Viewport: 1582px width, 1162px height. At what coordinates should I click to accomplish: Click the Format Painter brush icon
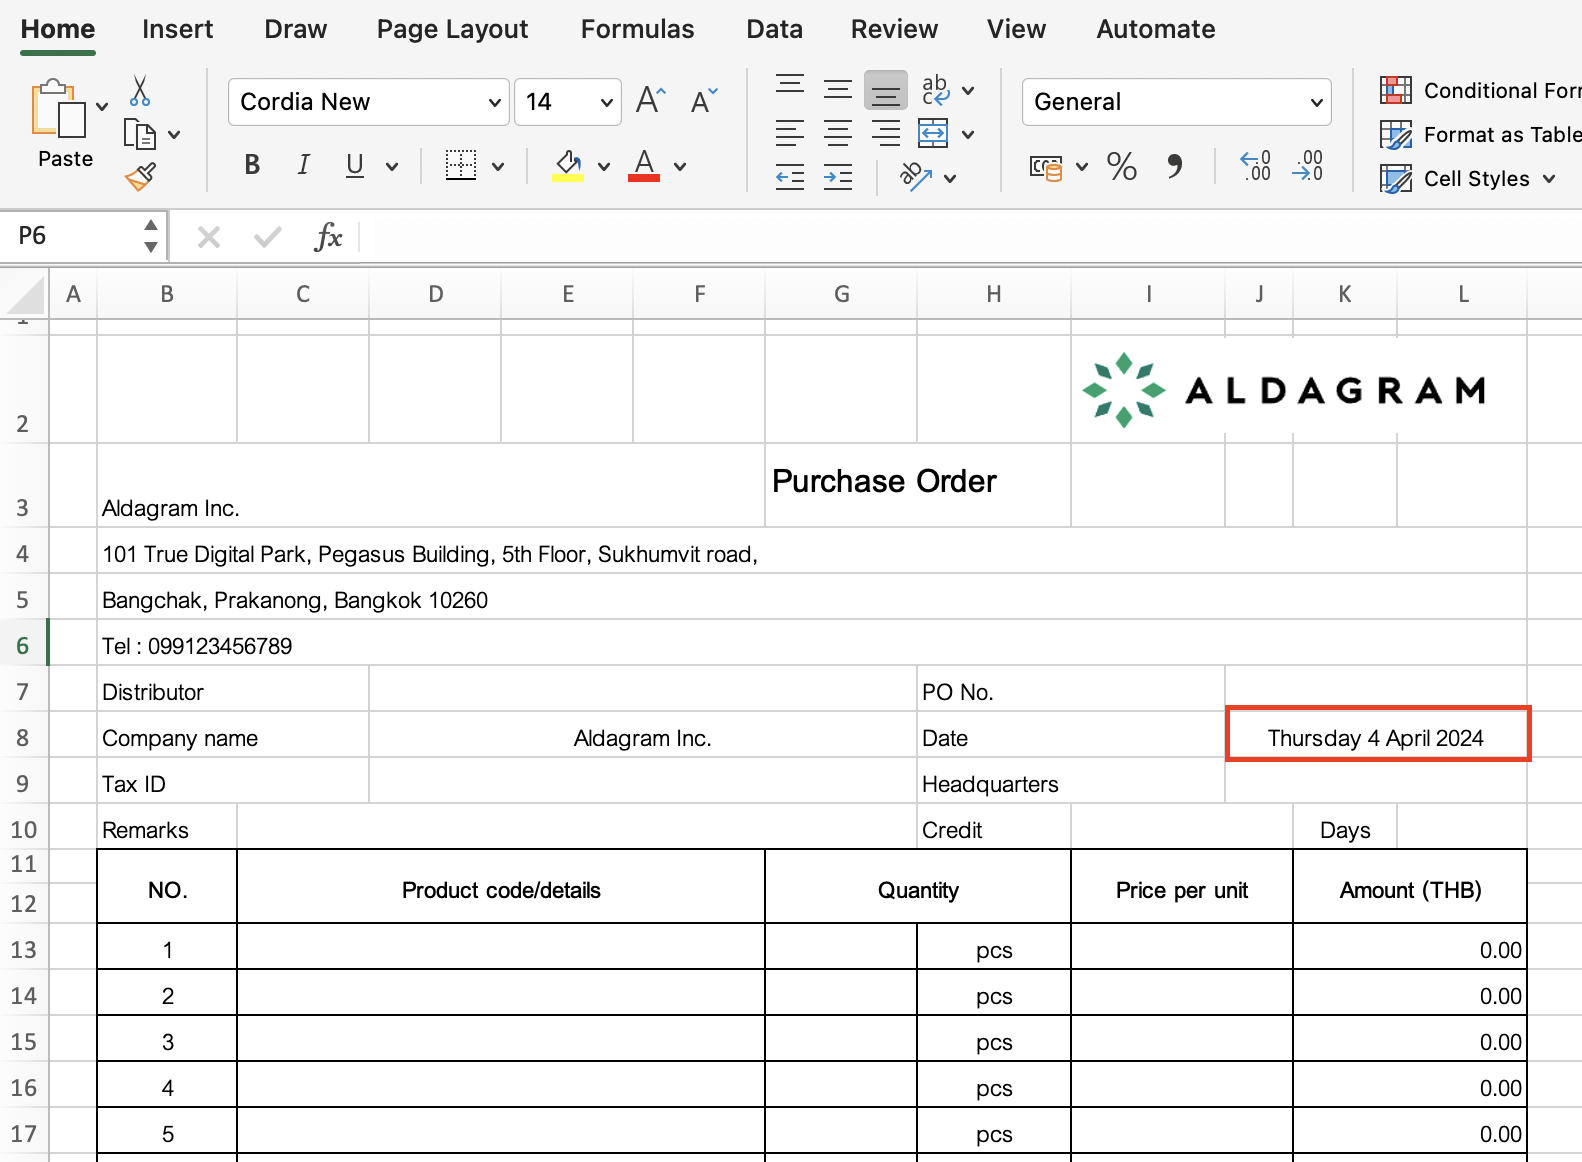click(x=140, y=177)
